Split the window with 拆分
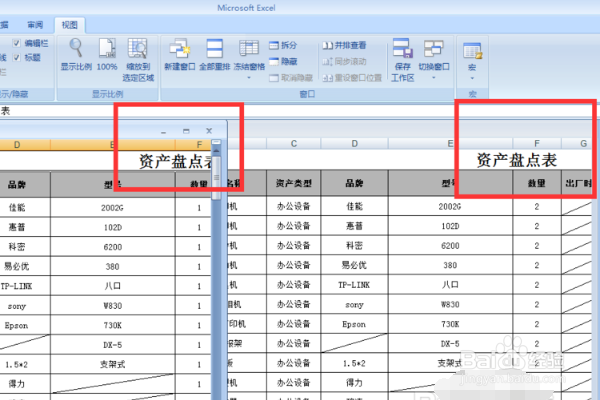The image size is (600, 400). [x=283, y=45]
